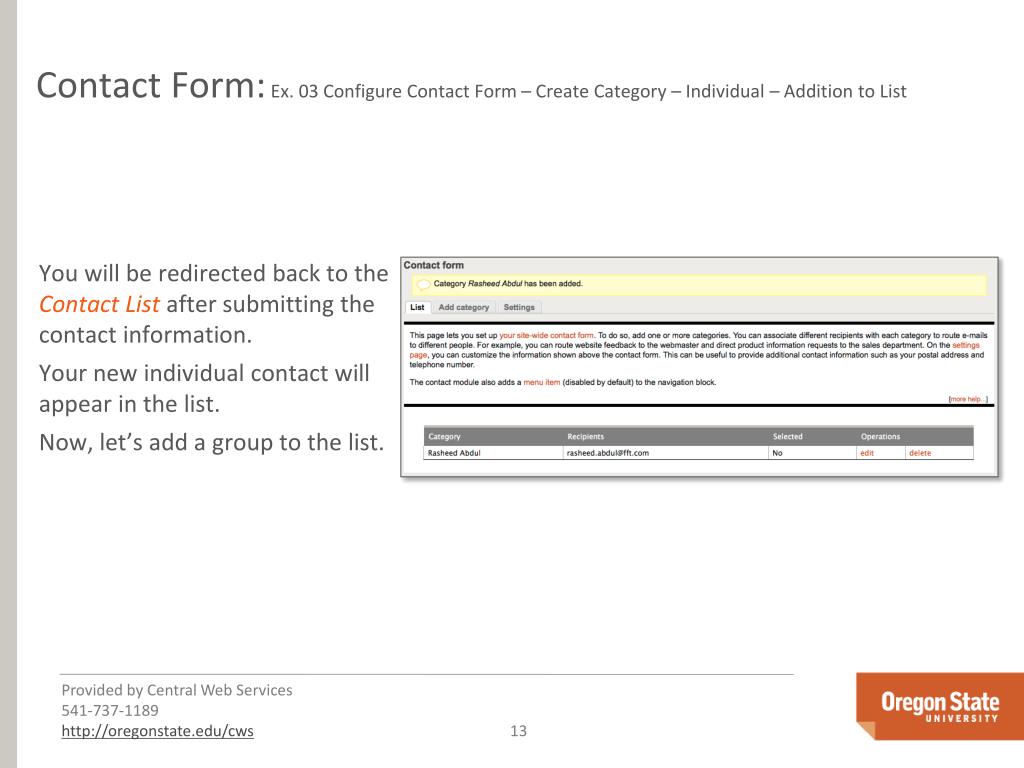Screen dimensions: 1024x768
Task: Click the Oregon State University logo
Action: [940, 706]
